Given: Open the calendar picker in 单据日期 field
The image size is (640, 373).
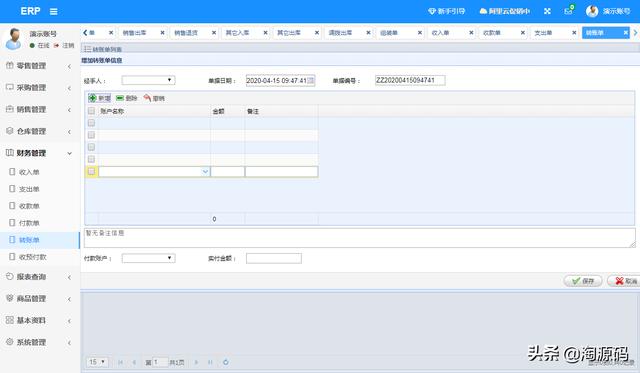Looking at the screenshot, I should point(311,81).
